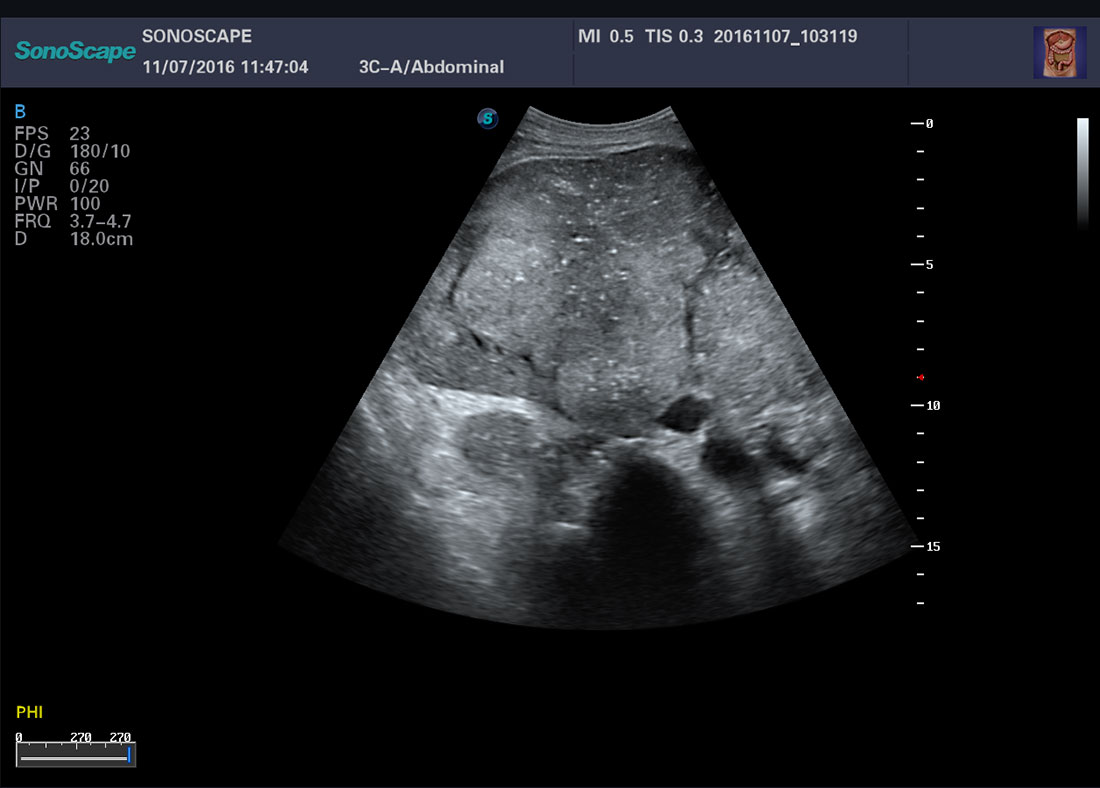Select the date and time 11/07/2016 11:47:04
The width and height of the screenshot is (1100, 788).
[225, 67]
